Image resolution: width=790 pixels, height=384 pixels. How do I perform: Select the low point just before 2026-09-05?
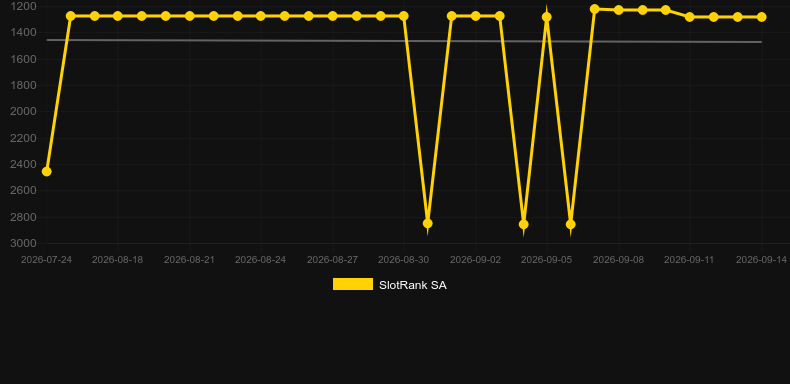coord(523,224)
